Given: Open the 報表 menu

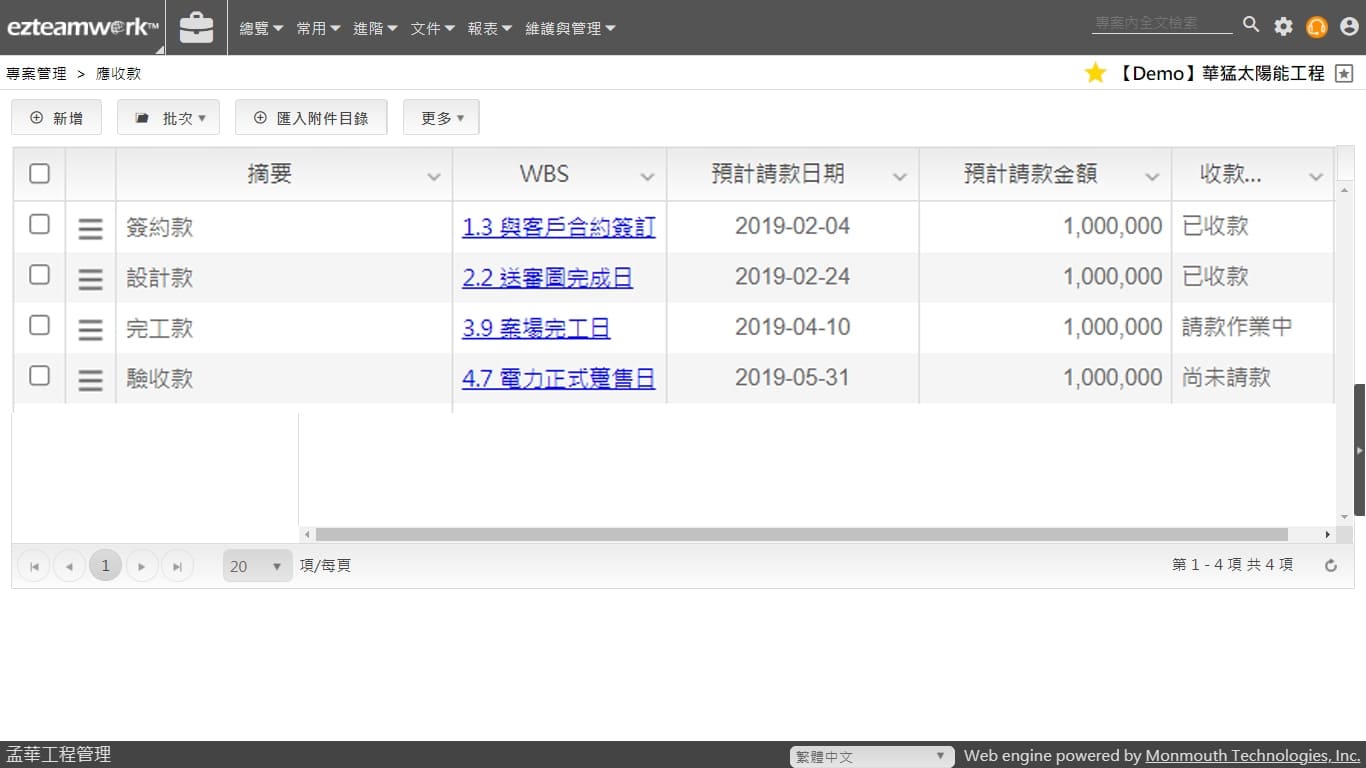Looking at the screenshot, I should [490, 29].
